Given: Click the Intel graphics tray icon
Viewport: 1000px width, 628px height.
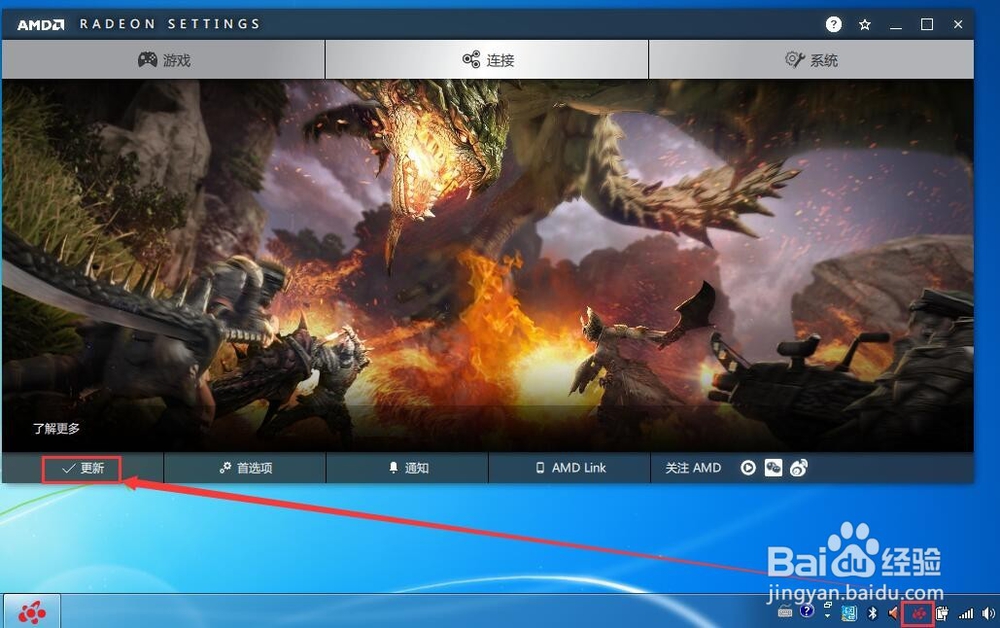Looking at the screenshot, I should tap(849, 613).
